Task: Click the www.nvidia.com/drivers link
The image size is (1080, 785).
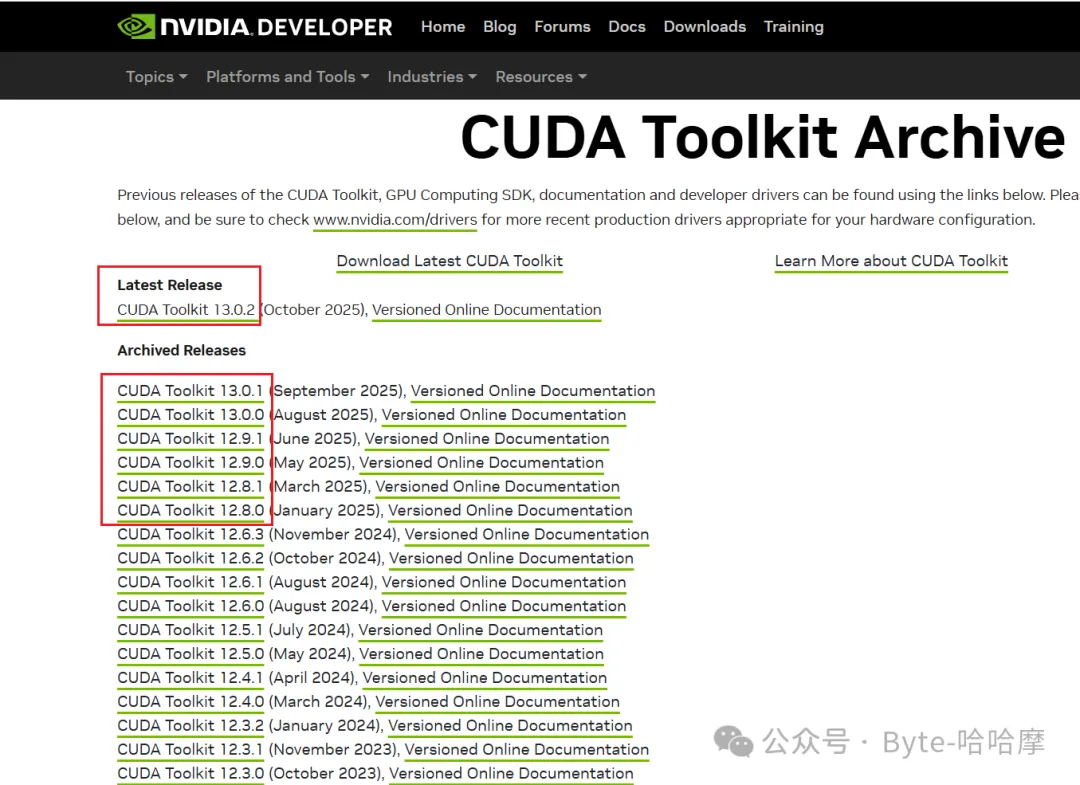Action: click(x=395, y=220)
